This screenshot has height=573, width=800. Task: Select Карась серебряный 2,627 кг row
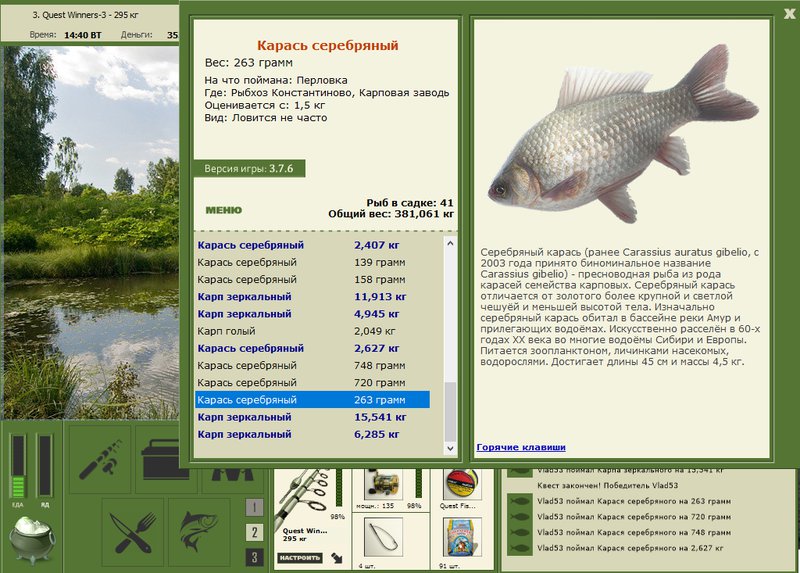(312, 348)
